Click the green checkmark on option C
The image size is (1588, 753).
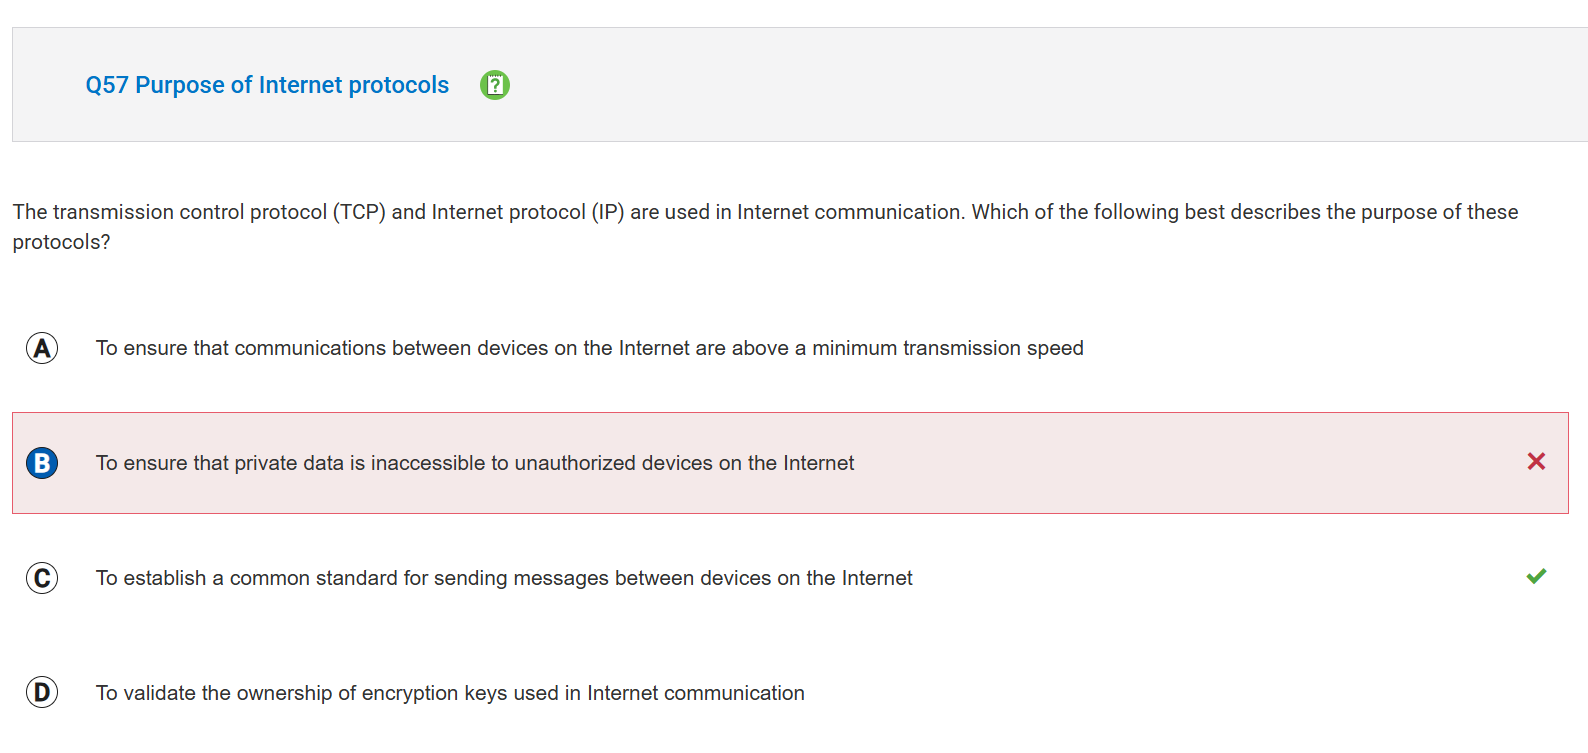click(x=1536, y=576)
